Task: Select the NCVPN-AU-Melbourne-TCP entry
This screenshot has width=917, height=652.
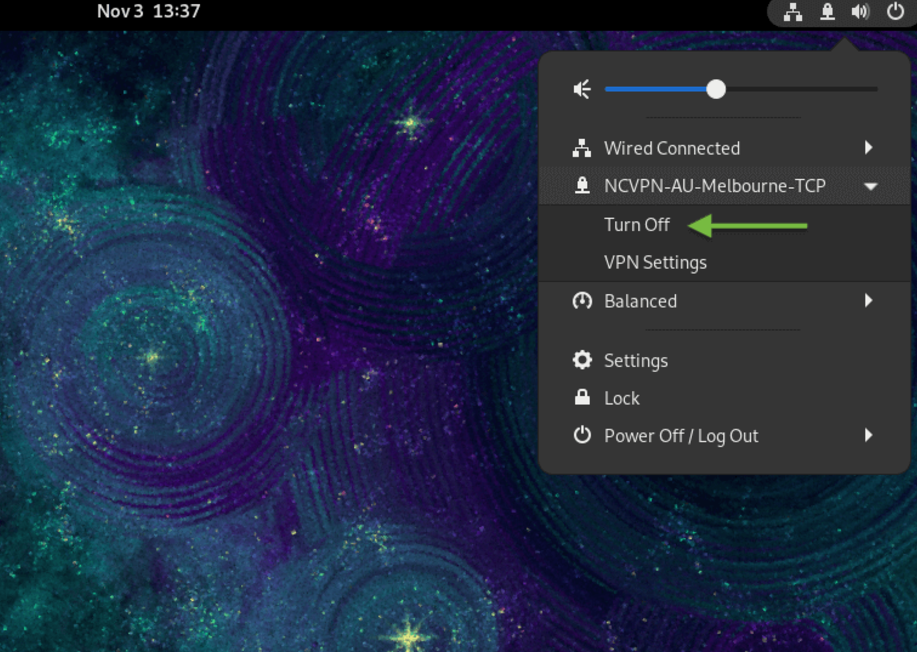Action: pyautogui.click(x=724, y=185)
